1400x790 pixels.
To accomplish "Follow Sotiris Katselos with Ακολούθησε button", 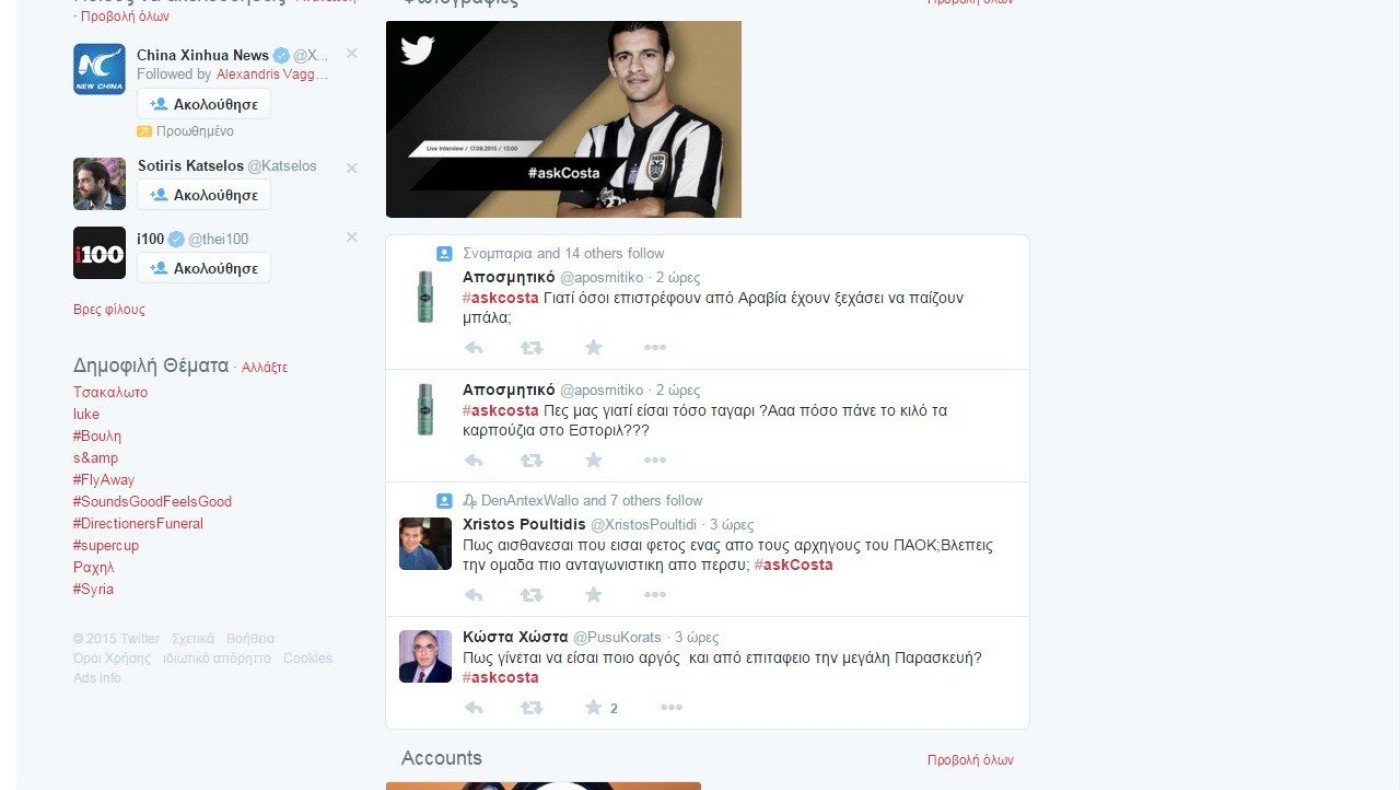I will click(204, 195).
